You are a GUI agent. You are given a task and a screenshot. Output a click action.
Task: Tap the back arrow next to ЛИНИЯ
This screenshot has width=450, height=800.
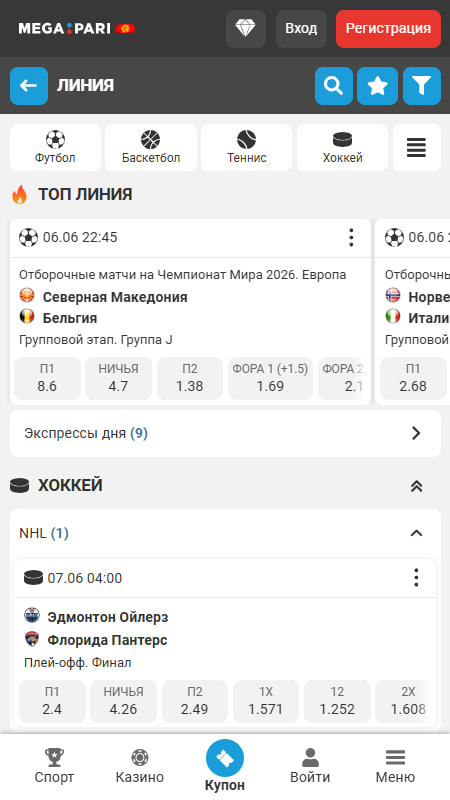coord(29,86)
